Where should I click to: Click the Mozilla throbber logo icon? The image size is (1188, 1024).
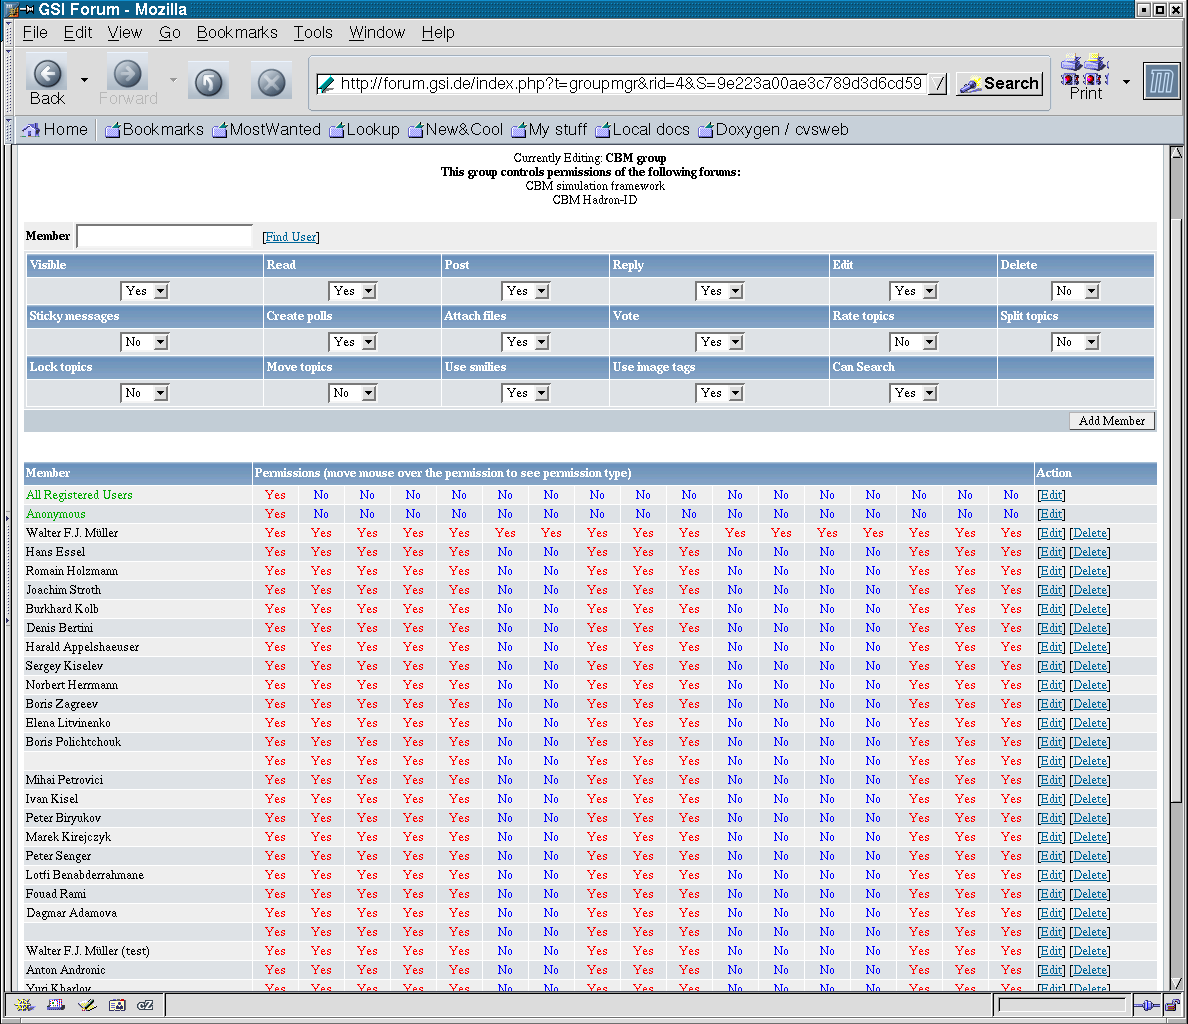tap(1161, 82)
